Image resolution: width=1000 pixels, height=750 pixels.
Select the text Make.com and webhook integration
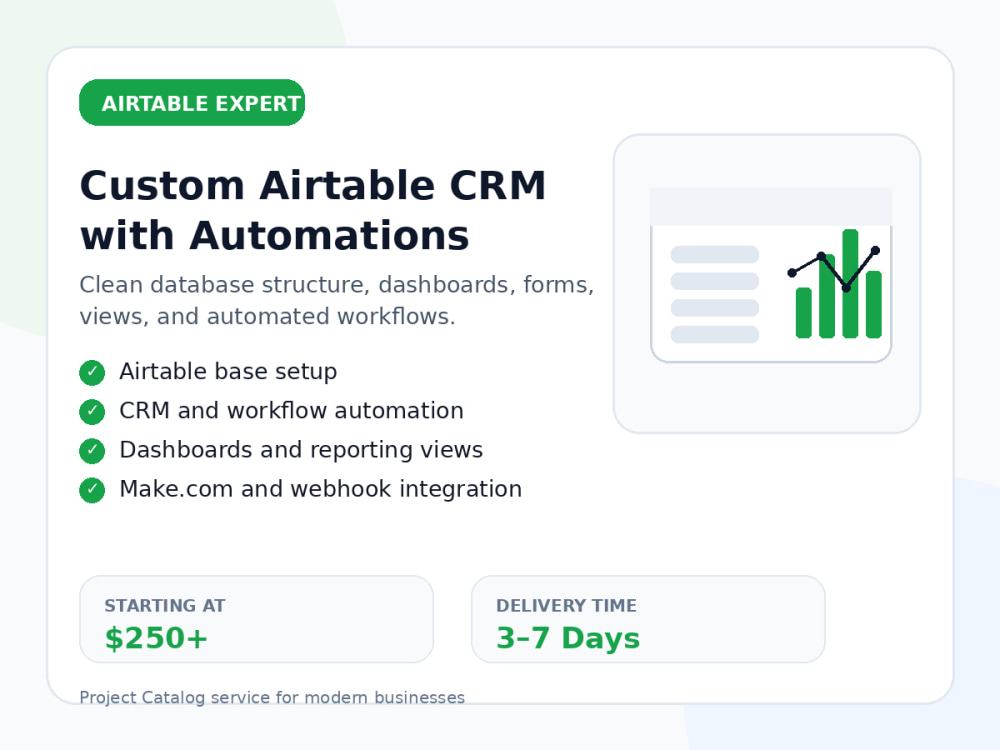pyautogui.click(x=321, y=489)
